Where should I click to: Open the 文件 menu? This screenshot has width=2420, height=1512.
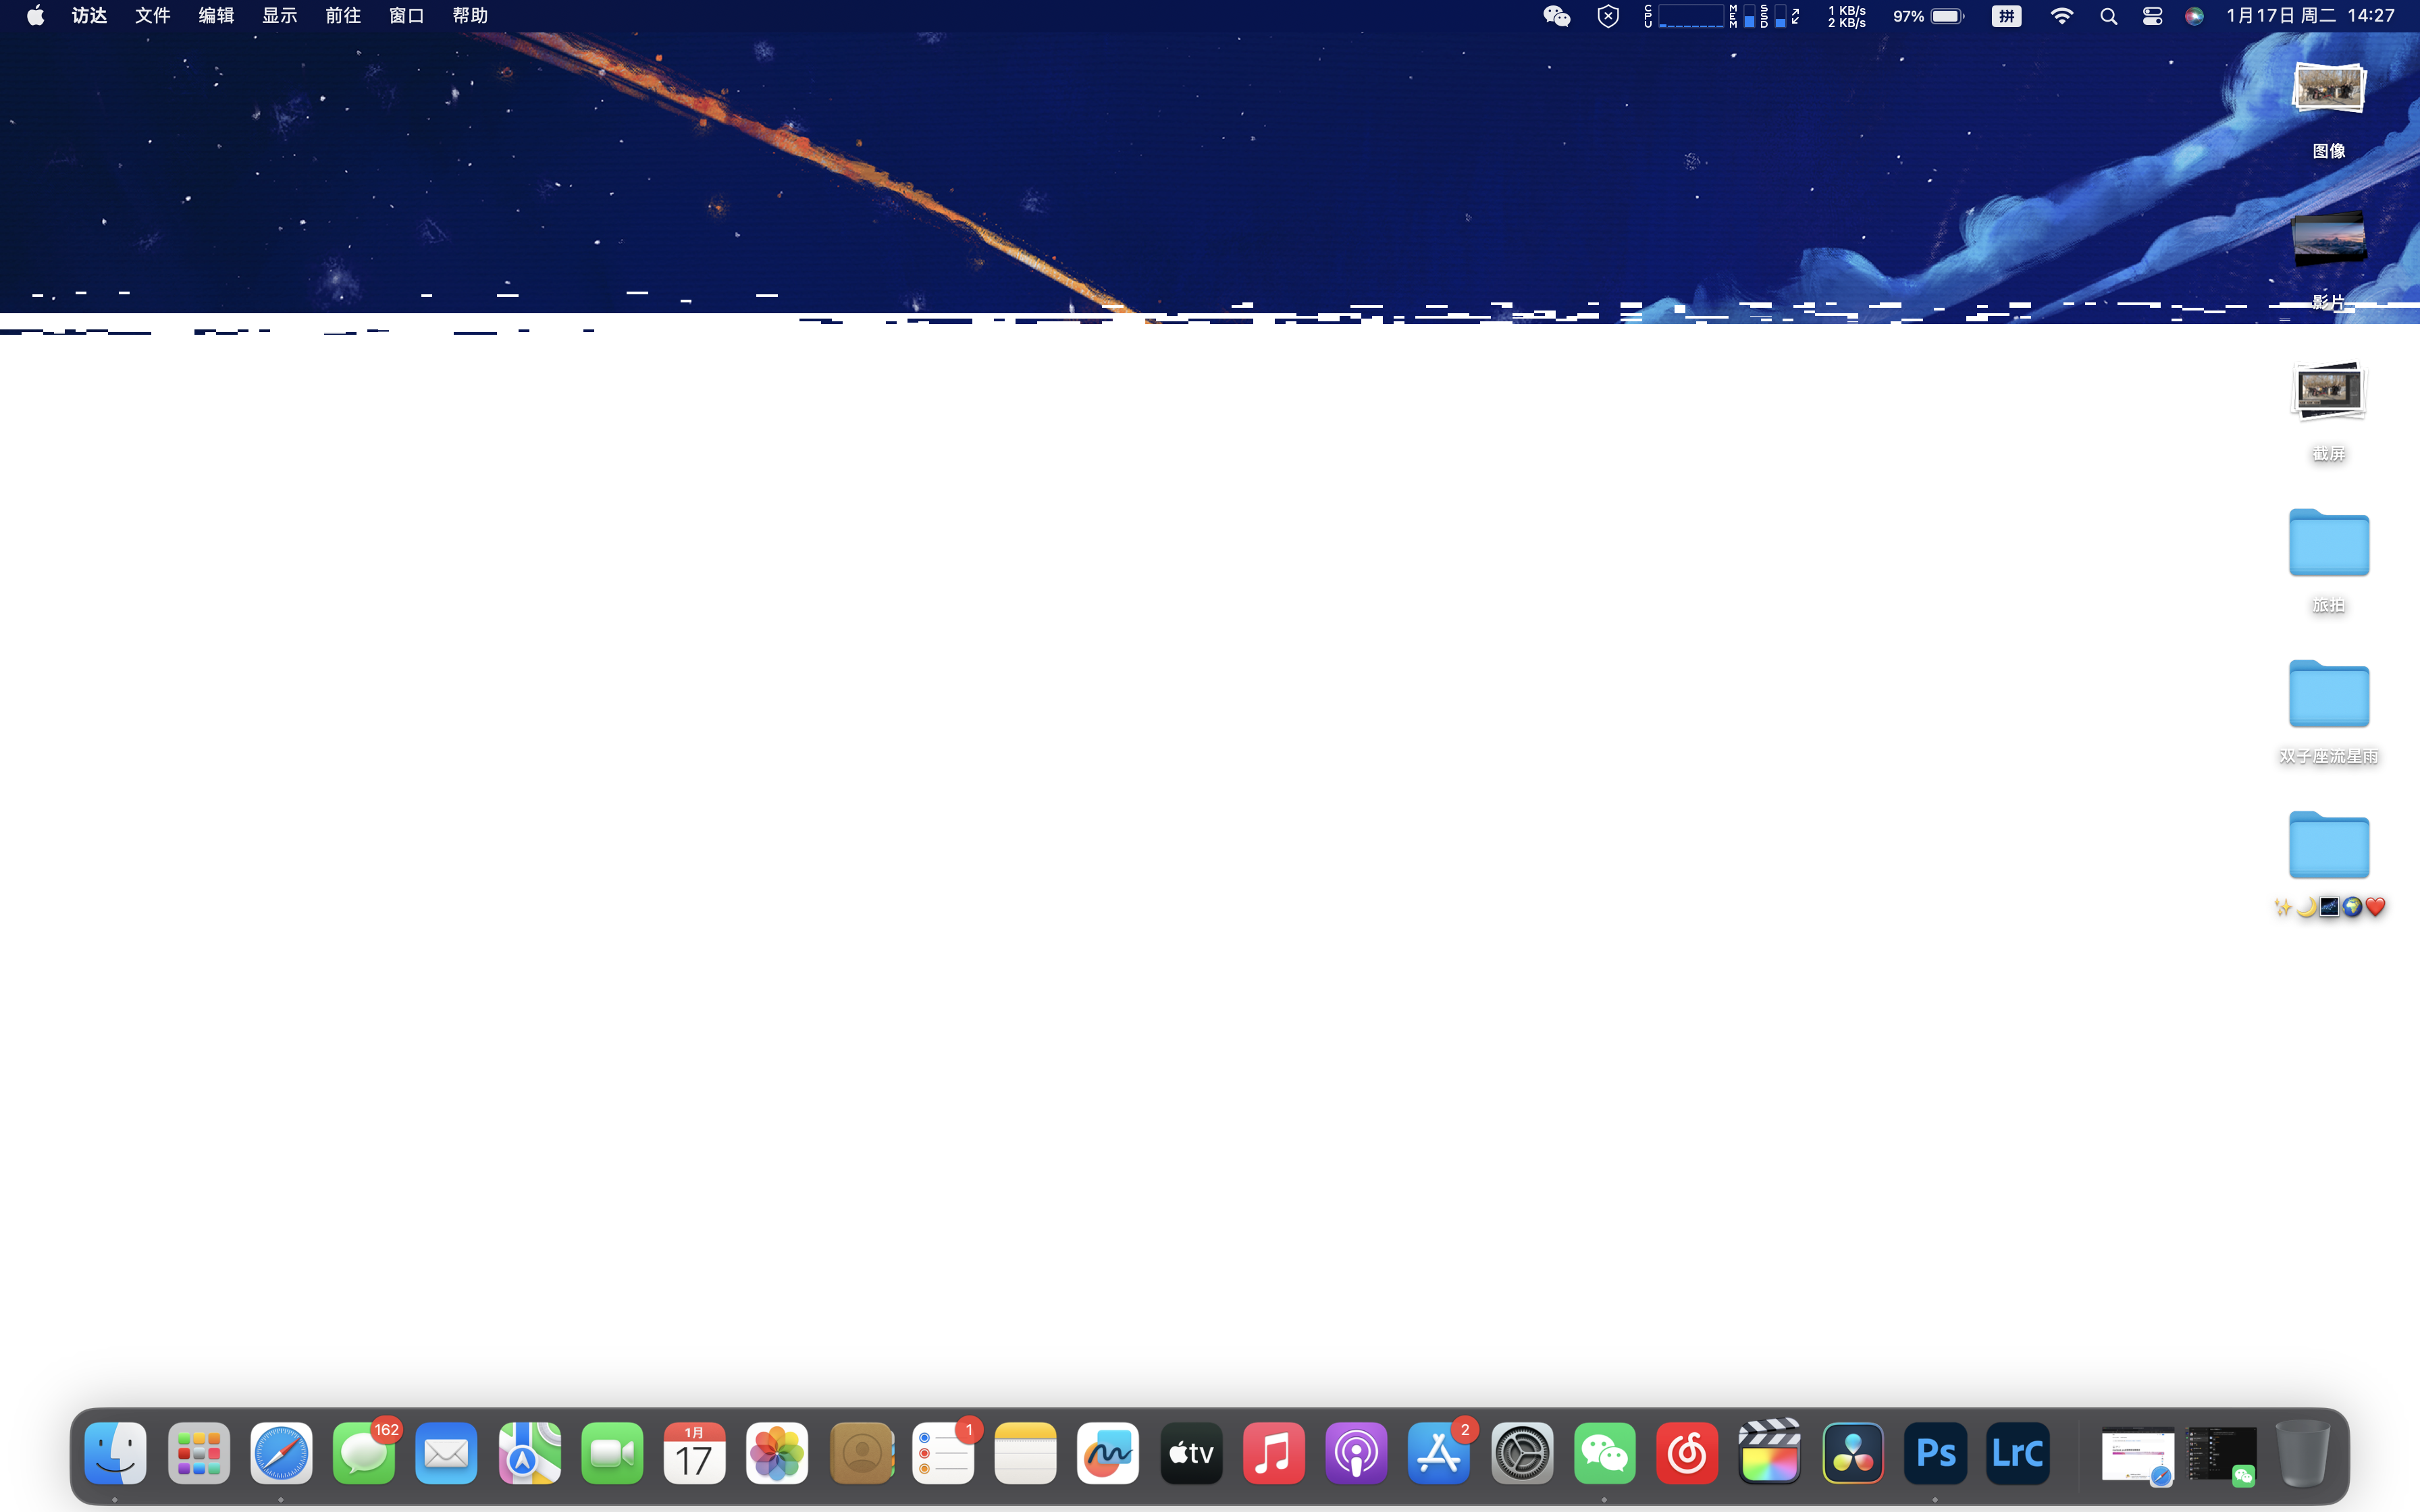(153, 16)
